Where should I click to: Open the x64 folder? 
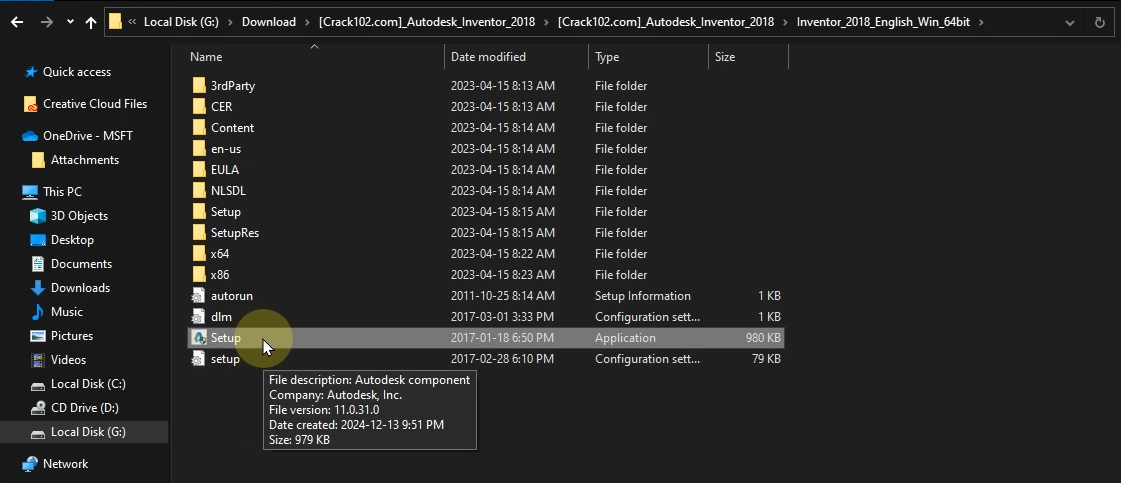coord(220,254)
